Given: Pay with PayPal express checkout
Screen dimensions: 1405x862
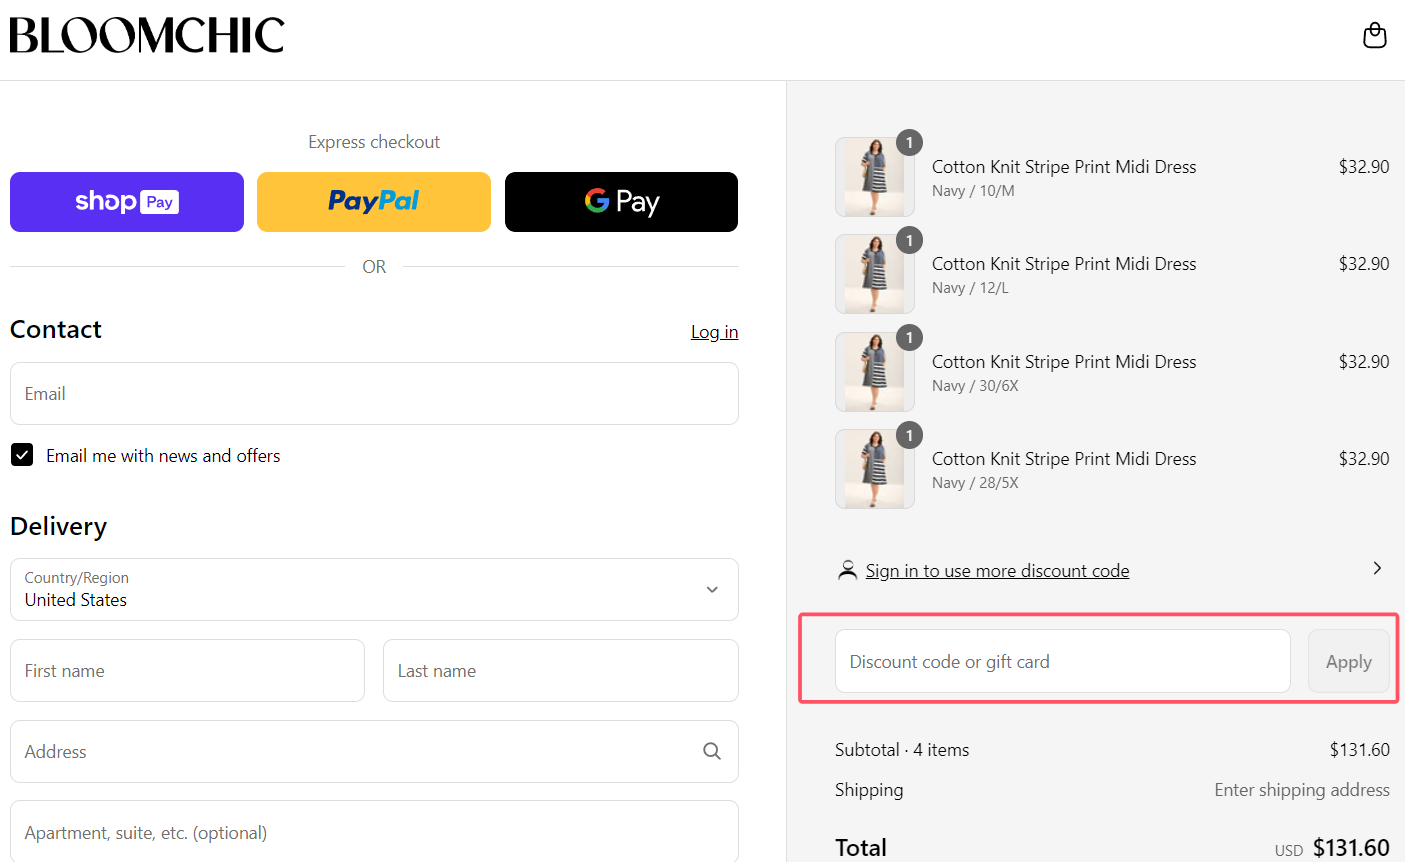Looking at the screenshot, I should point(374,202).
